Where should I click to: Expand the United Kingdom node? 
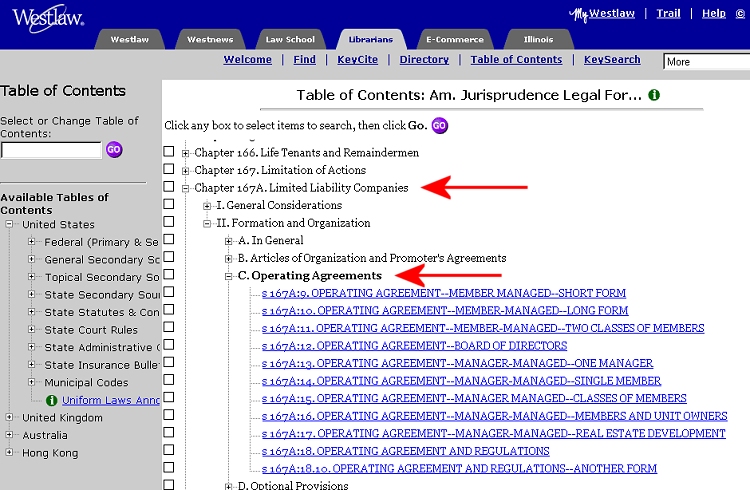[x=9, y=417]
